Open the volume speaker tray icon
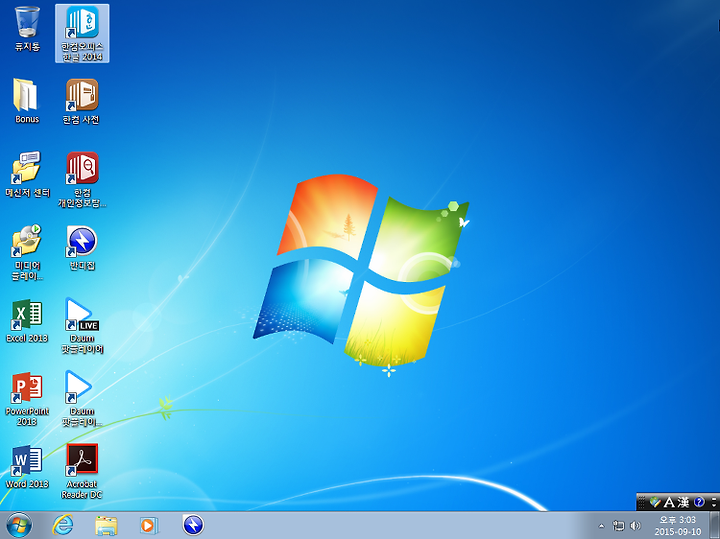Screen dimensions: 720x539 pos(636,526)
